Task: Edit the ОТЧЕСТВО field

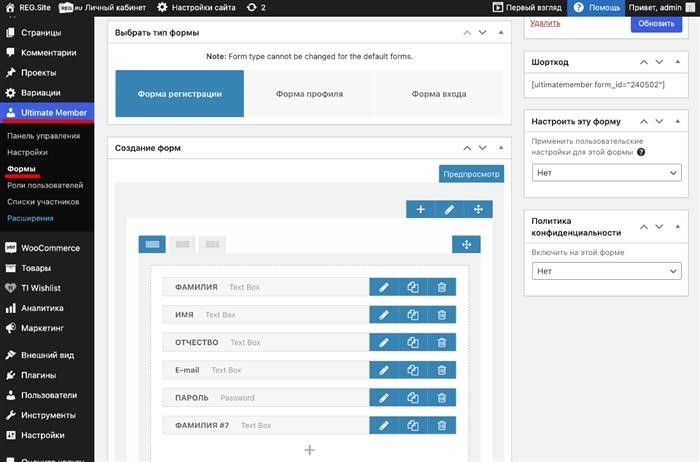Action: [x=383, y=342]
